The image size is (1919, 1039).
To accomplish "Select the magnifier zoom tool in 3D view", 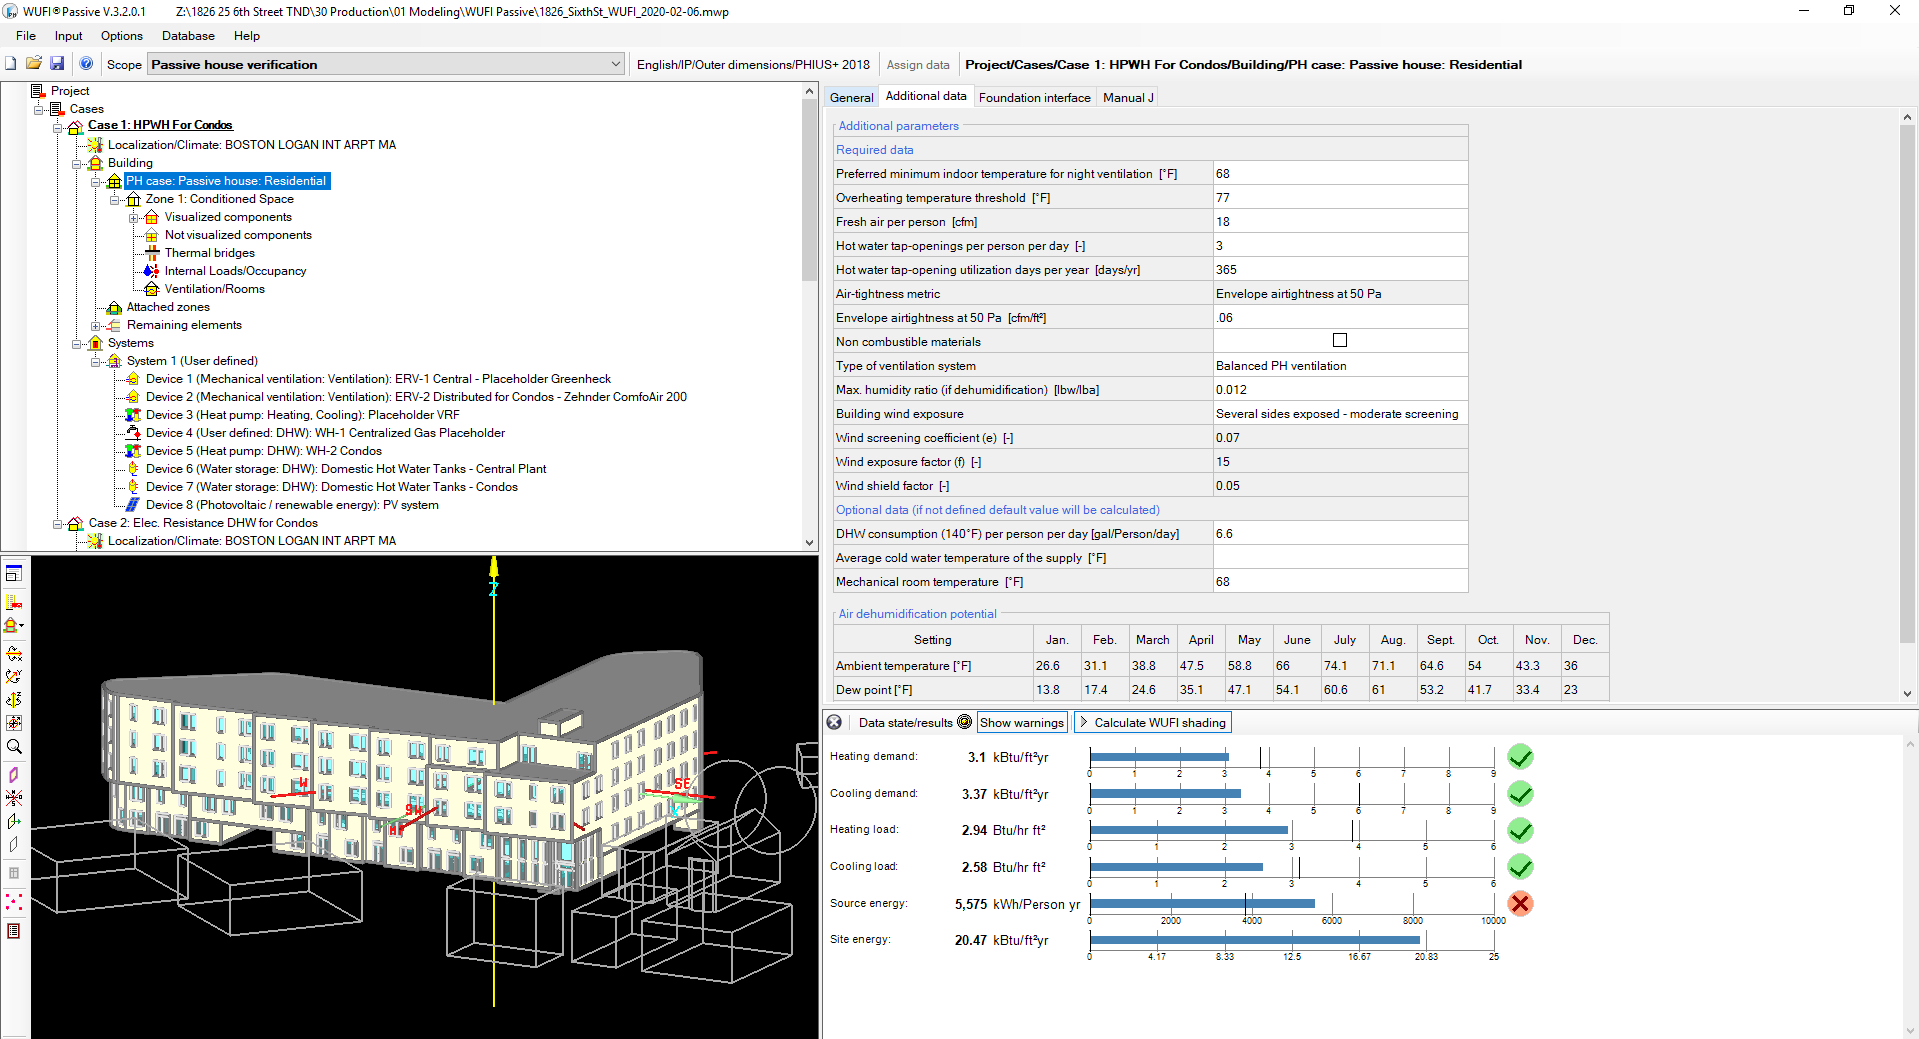I will (14, 747).
